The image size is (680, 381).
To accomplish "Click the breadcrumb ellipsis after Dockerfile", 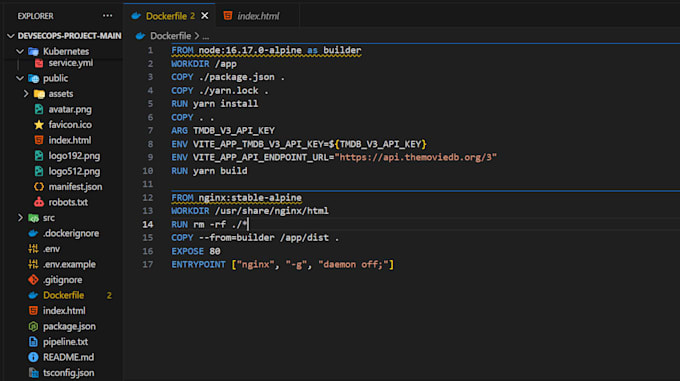I will (x=206, y=36).
